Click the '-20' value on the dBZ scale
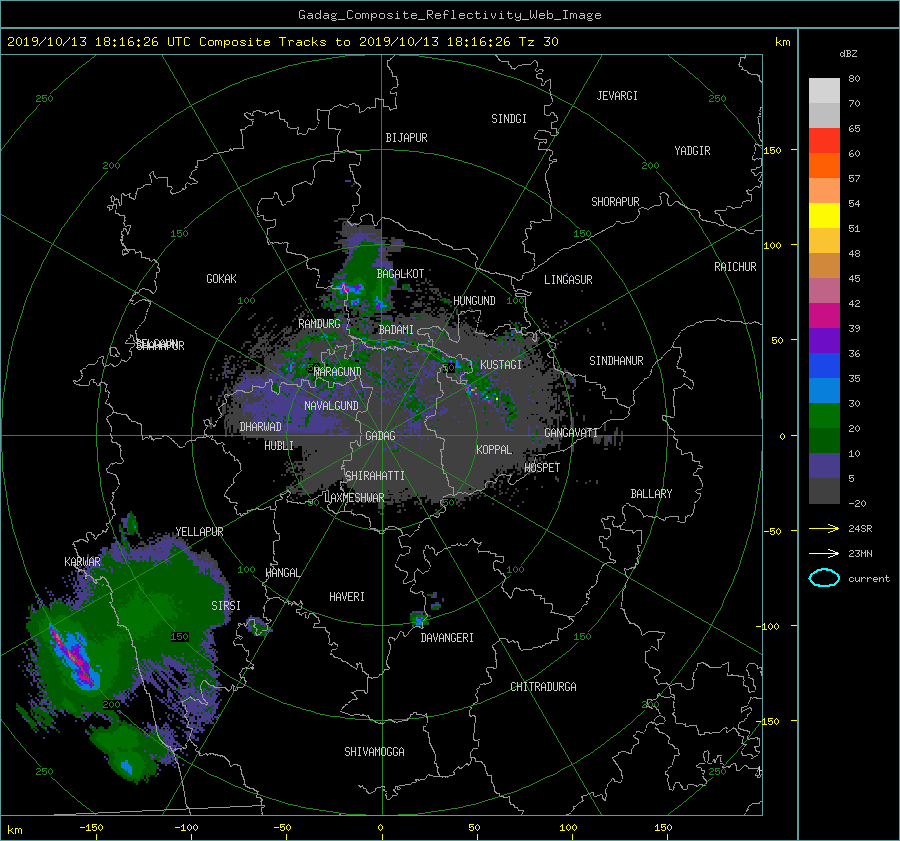 point(857,503)
